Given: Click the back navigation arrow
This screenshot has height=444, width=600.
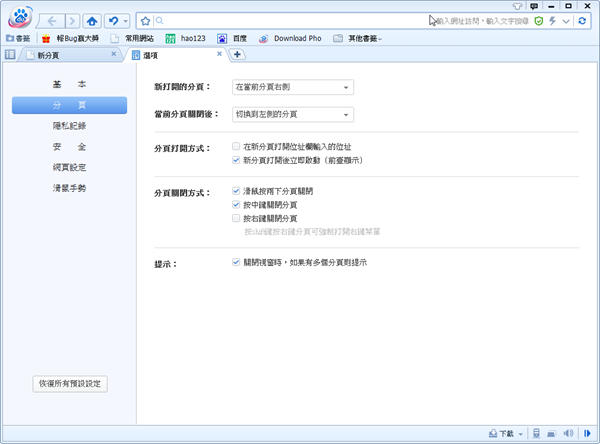Looking at the screenshot, I should click(x=50, y=20).
